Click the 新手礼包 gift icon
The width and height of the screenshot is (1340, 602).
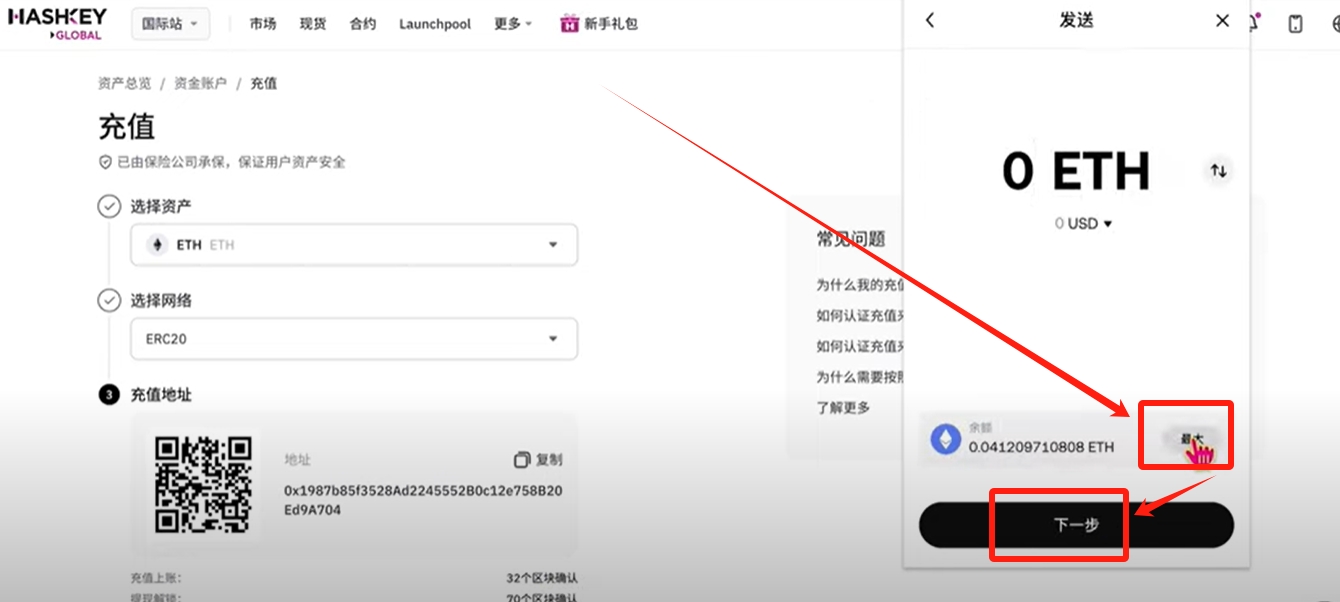(x=570, y=23)
